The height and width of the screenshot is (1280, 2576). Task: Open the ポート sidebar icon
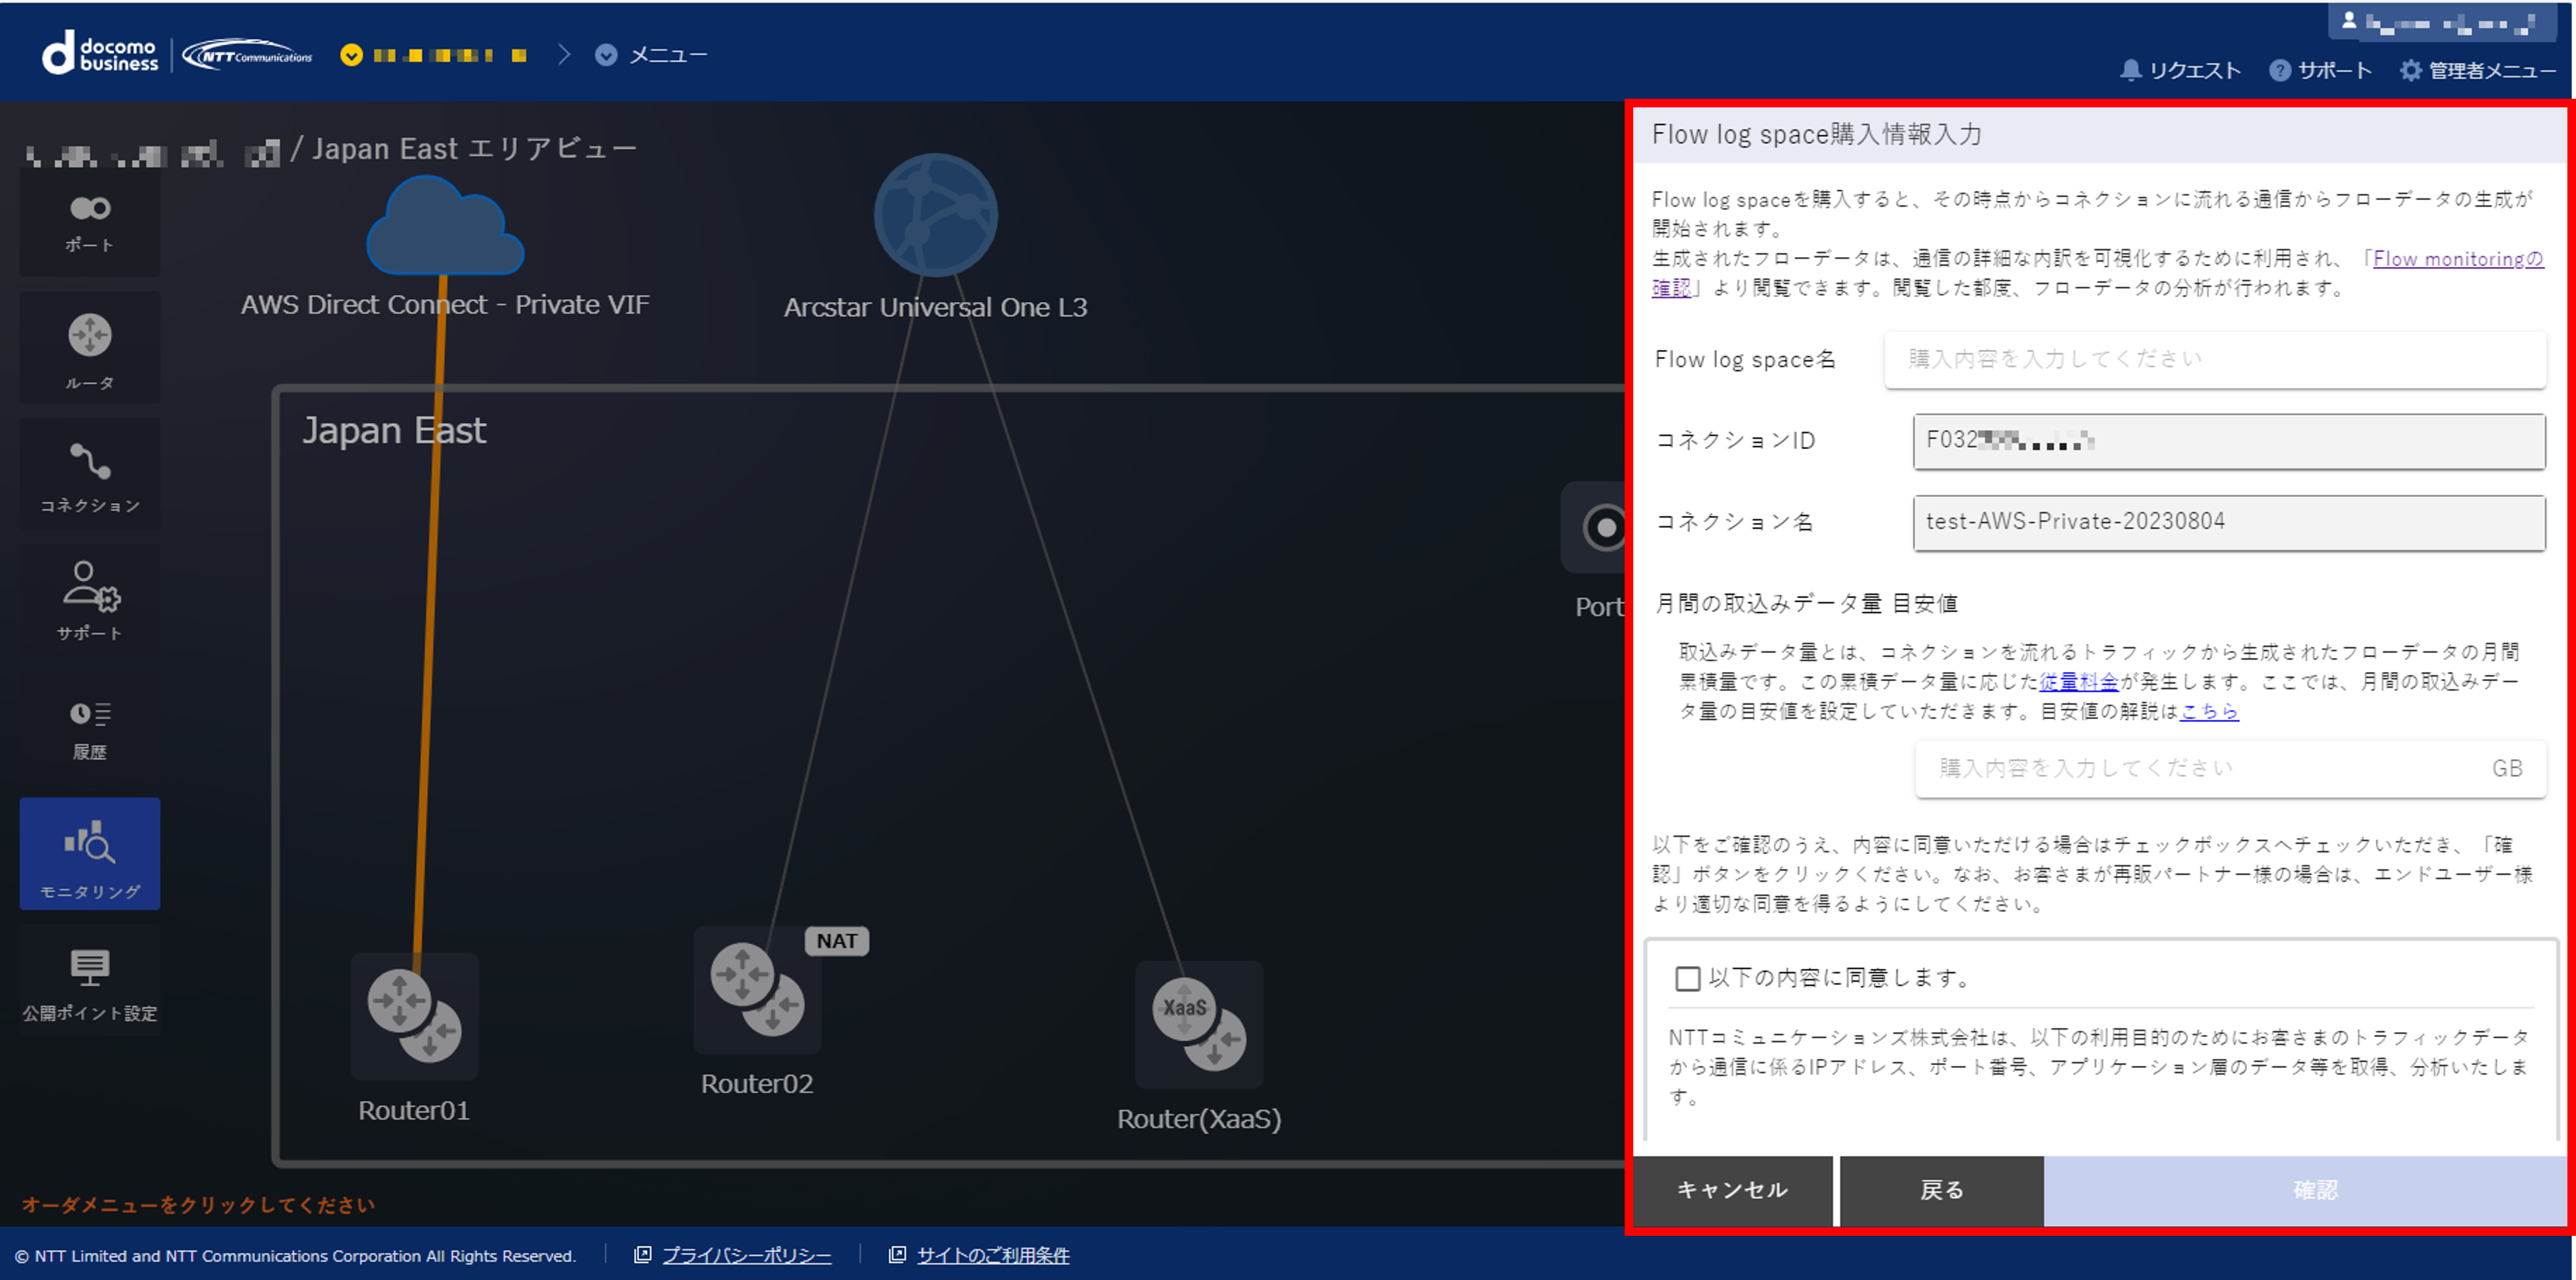pyautogui.click(x=90, y=223)
